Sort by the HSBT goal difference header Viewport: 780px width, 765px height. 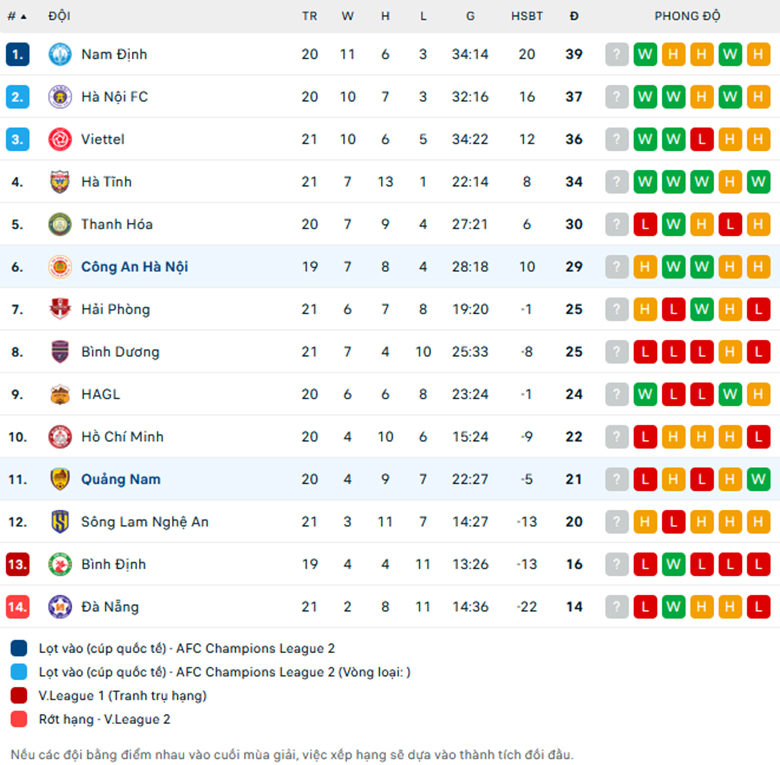(527, 16)
